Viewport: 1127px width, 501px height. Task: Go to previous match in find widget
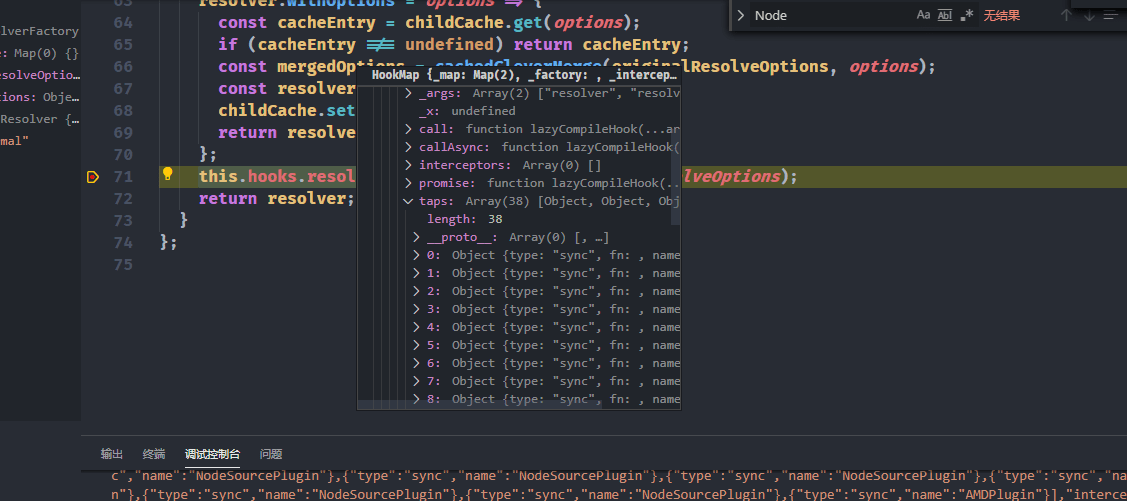coord(1067,15)
